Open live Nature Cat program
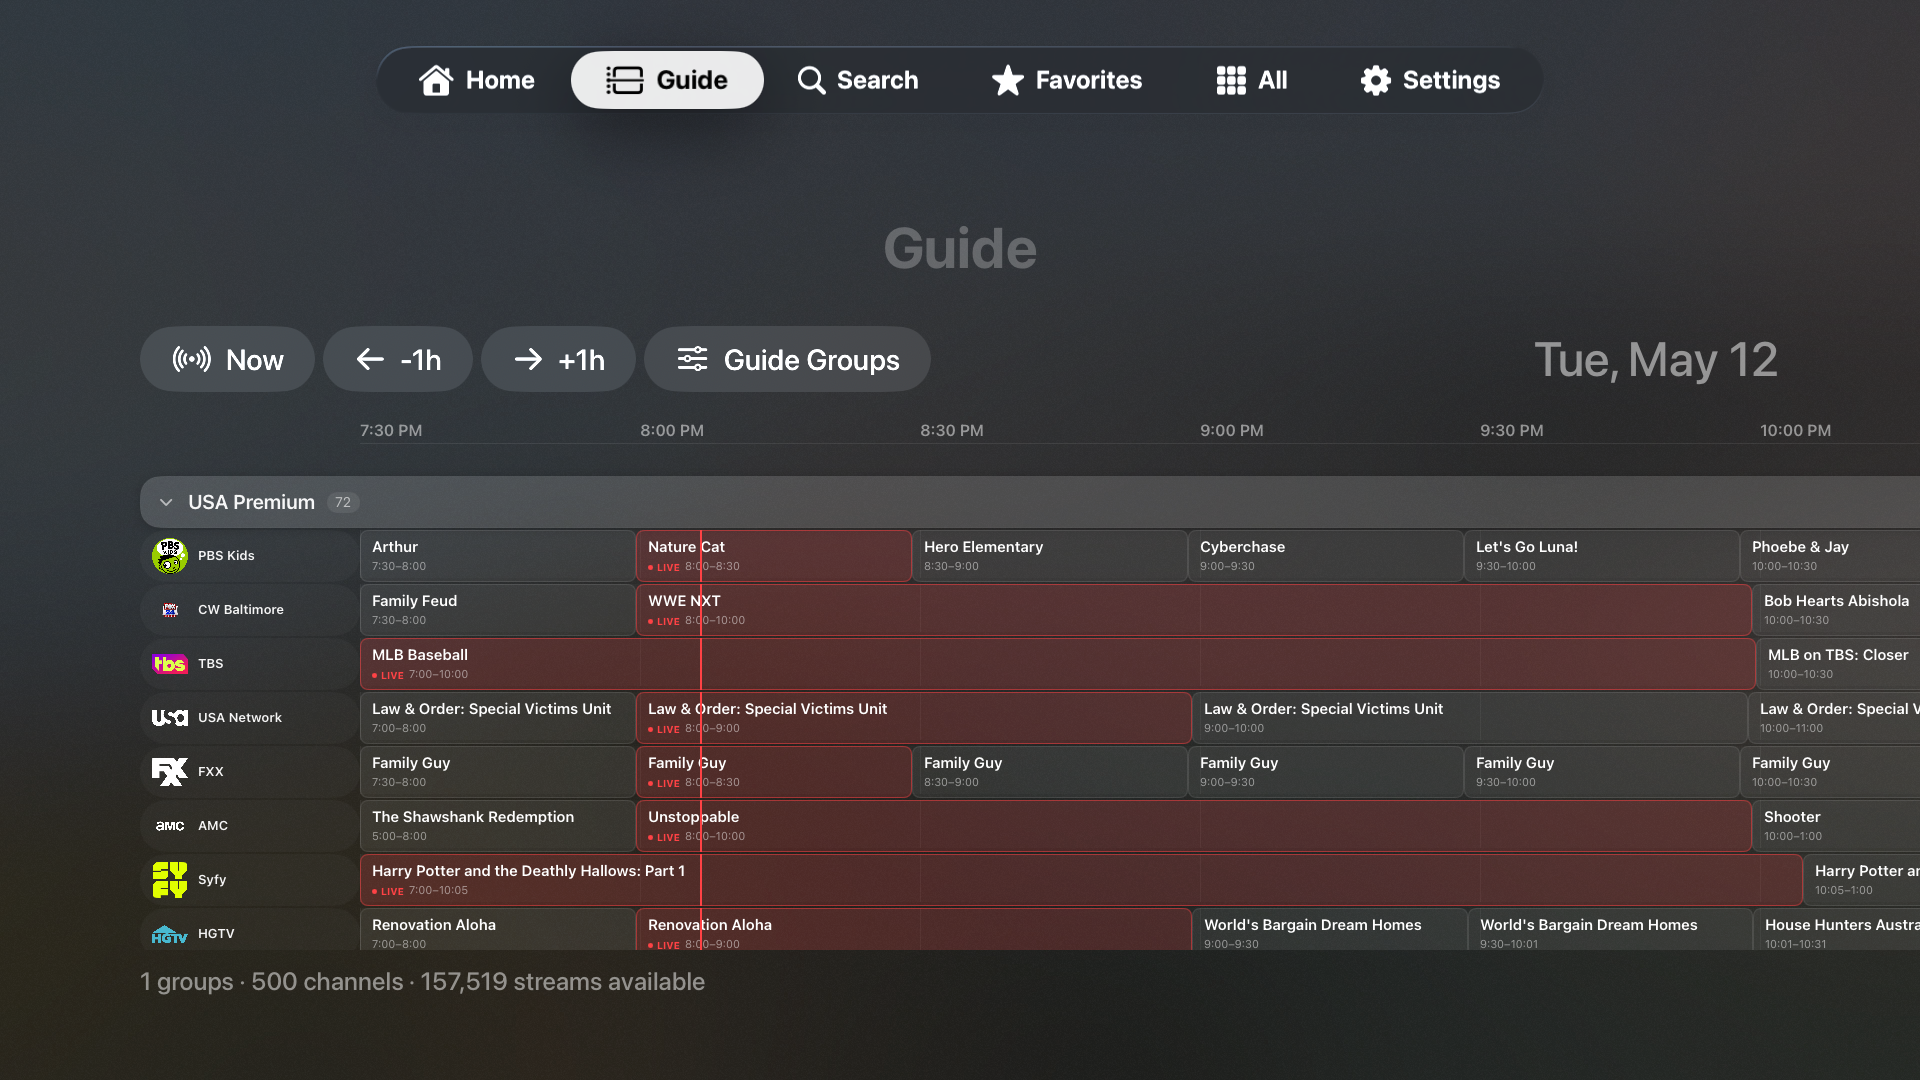Image resolution: width=1920 pixels, height=1080 pixels. [773, 556]
